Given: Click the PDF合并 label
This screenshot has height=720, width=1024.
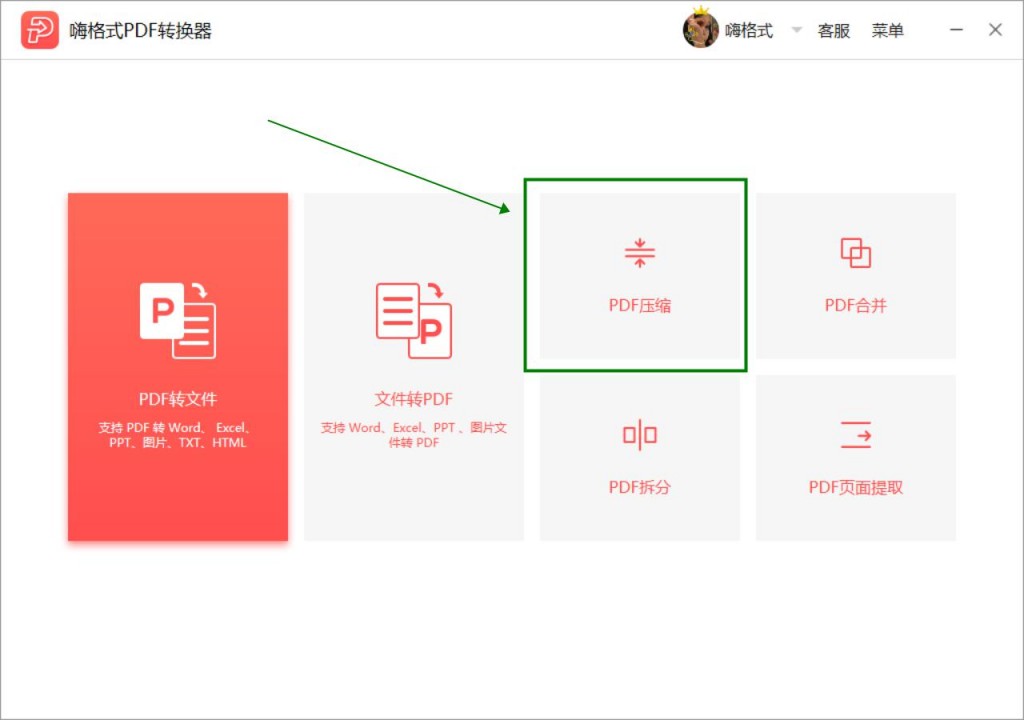Looking at the screenshot, I should click(856, 305).
